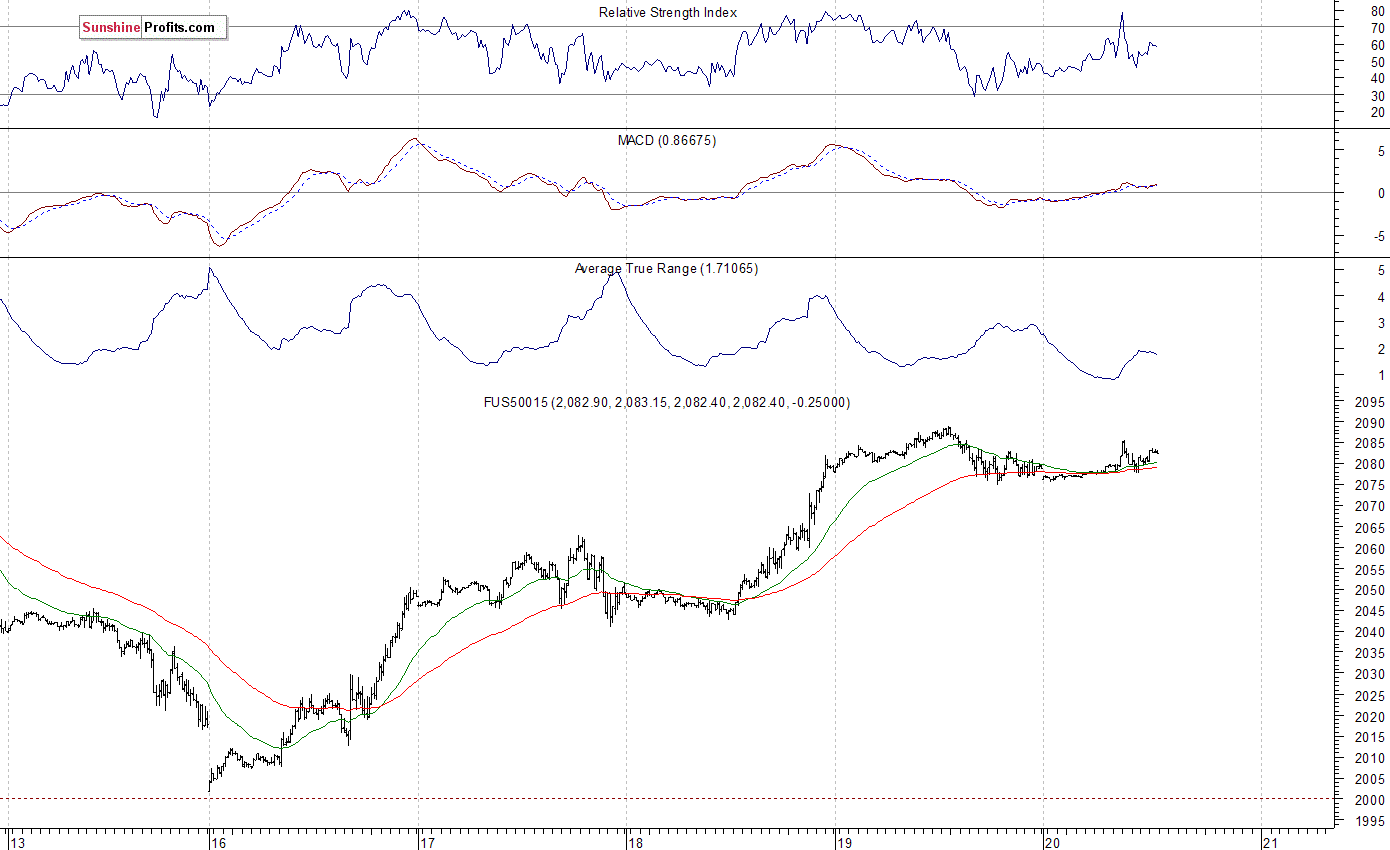The width and height of the screenshot is (1390, 850).
Task: Click date label 21 on time axis
Action: pyautogui.click(x=1271, y=842)
